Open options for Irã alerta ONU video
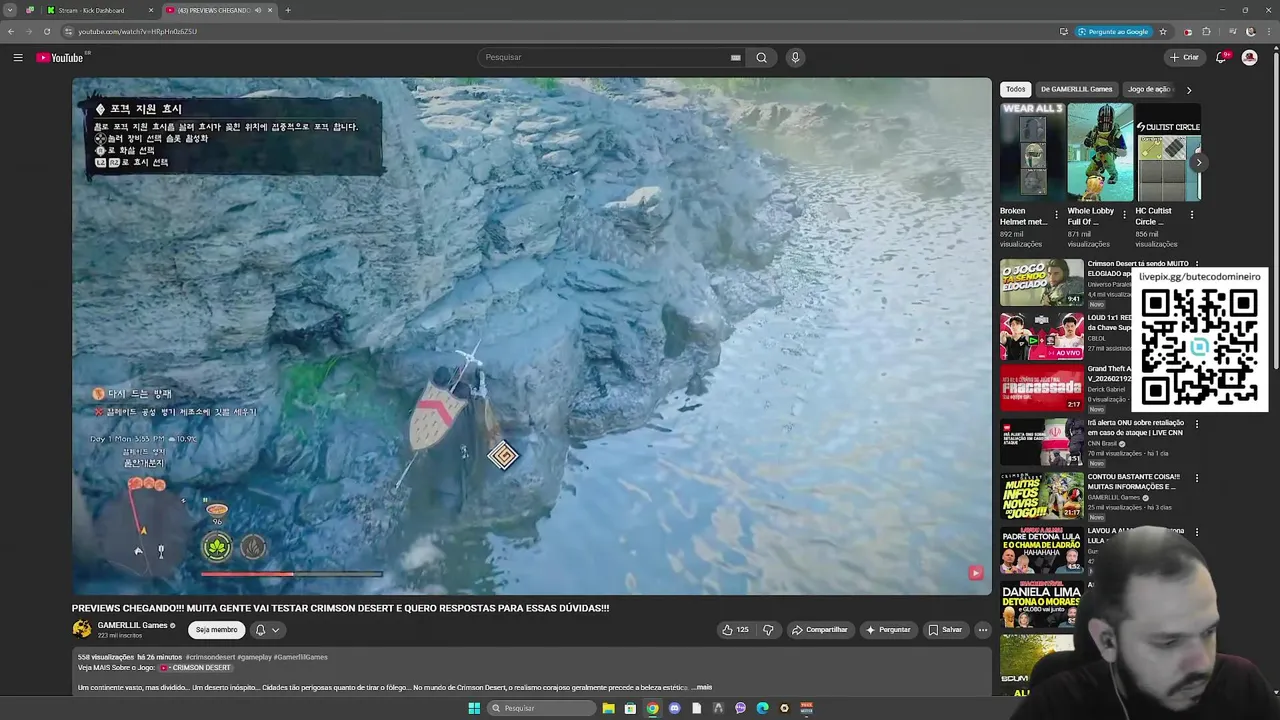The image size is (1280, 720). point(1196,424)
